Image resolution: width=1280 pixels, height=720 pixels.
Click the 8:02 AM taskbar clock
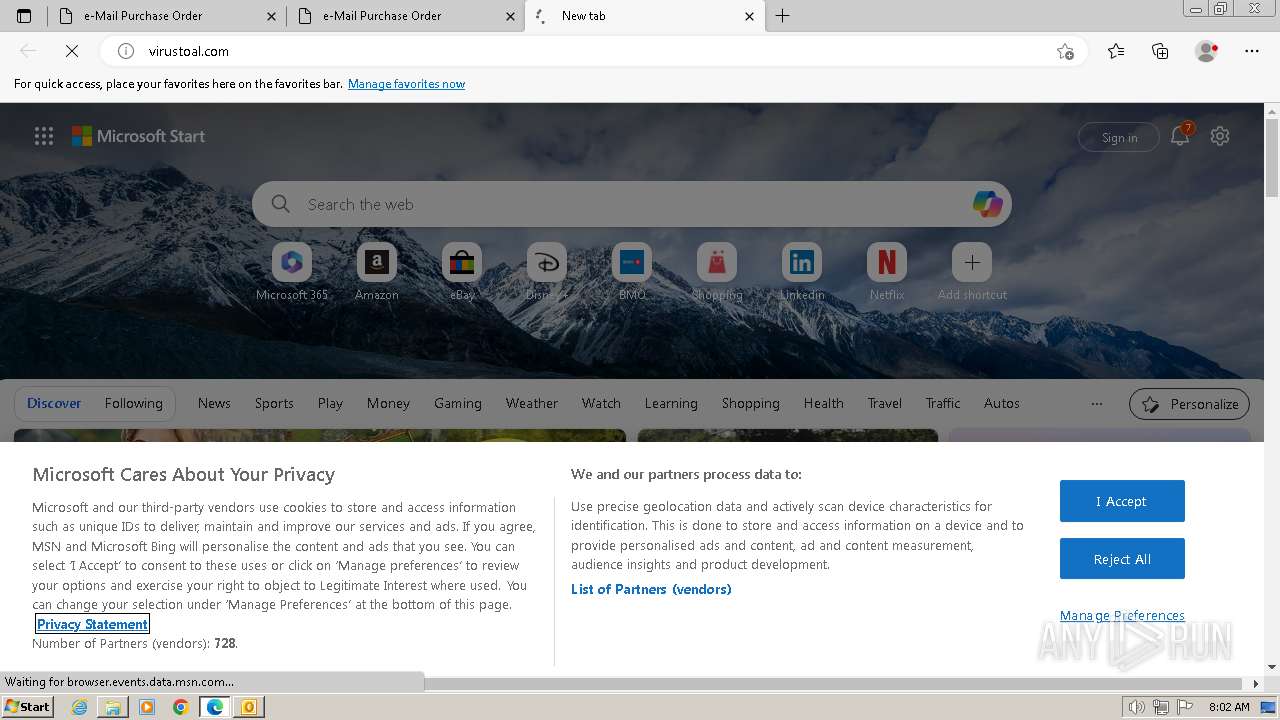[1229, 707]
